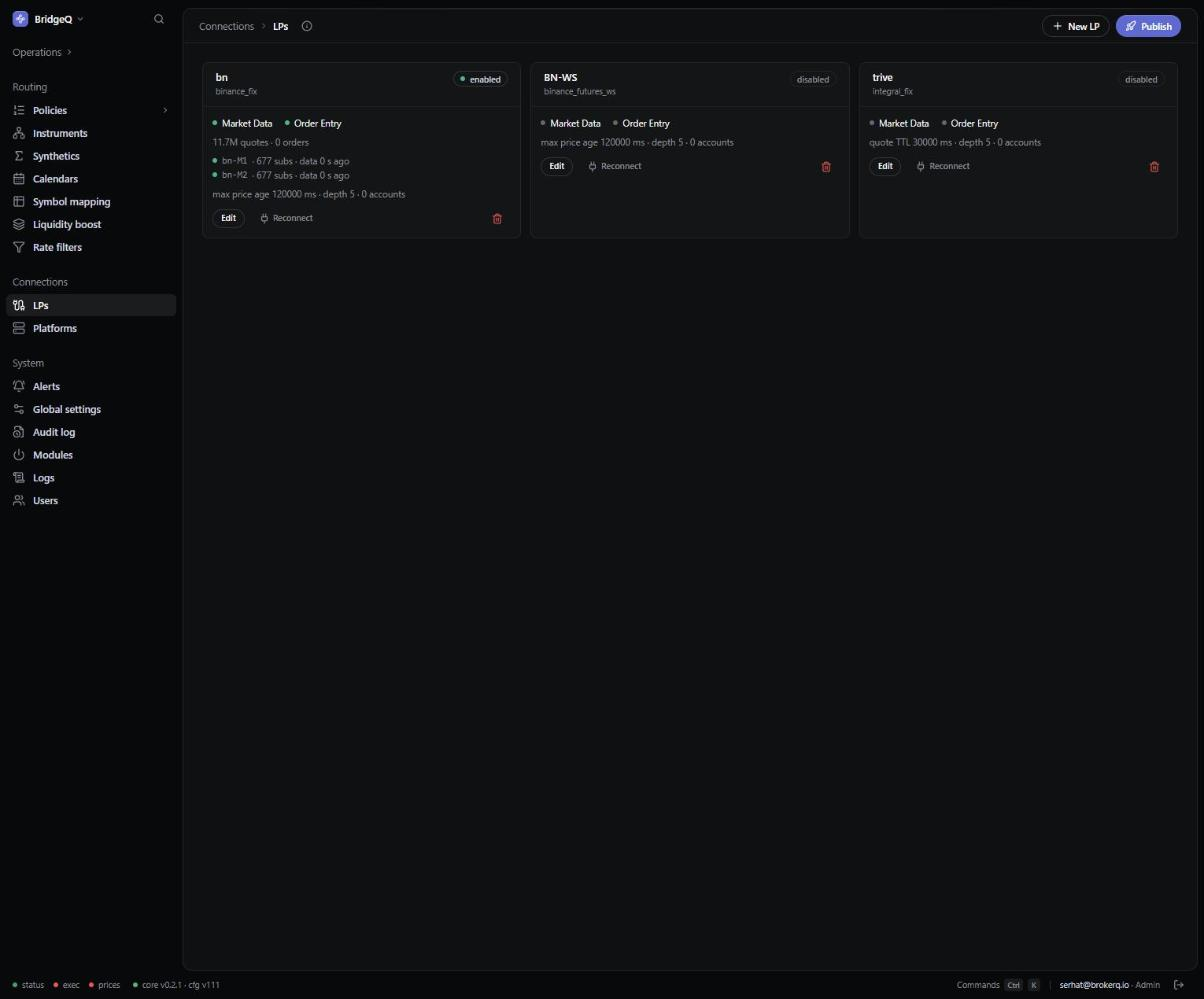Reconnect the BN-WS LP
Viewport: 1204px width, 999px height.
pos(615,166)
